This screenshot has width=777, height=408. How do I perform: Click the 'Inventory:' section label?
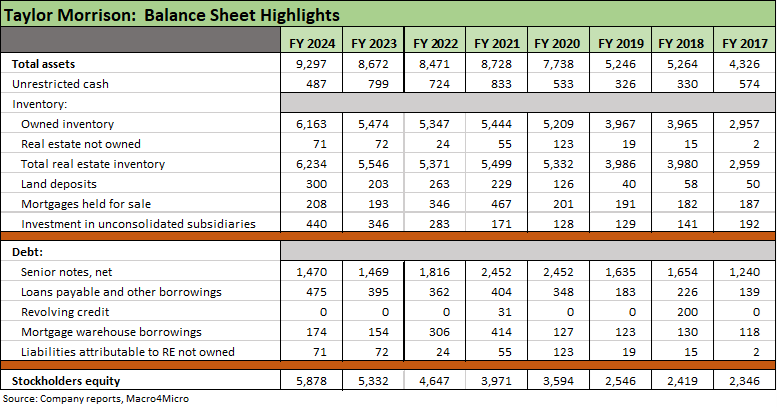pyautogui.click(x=39, y=104)
